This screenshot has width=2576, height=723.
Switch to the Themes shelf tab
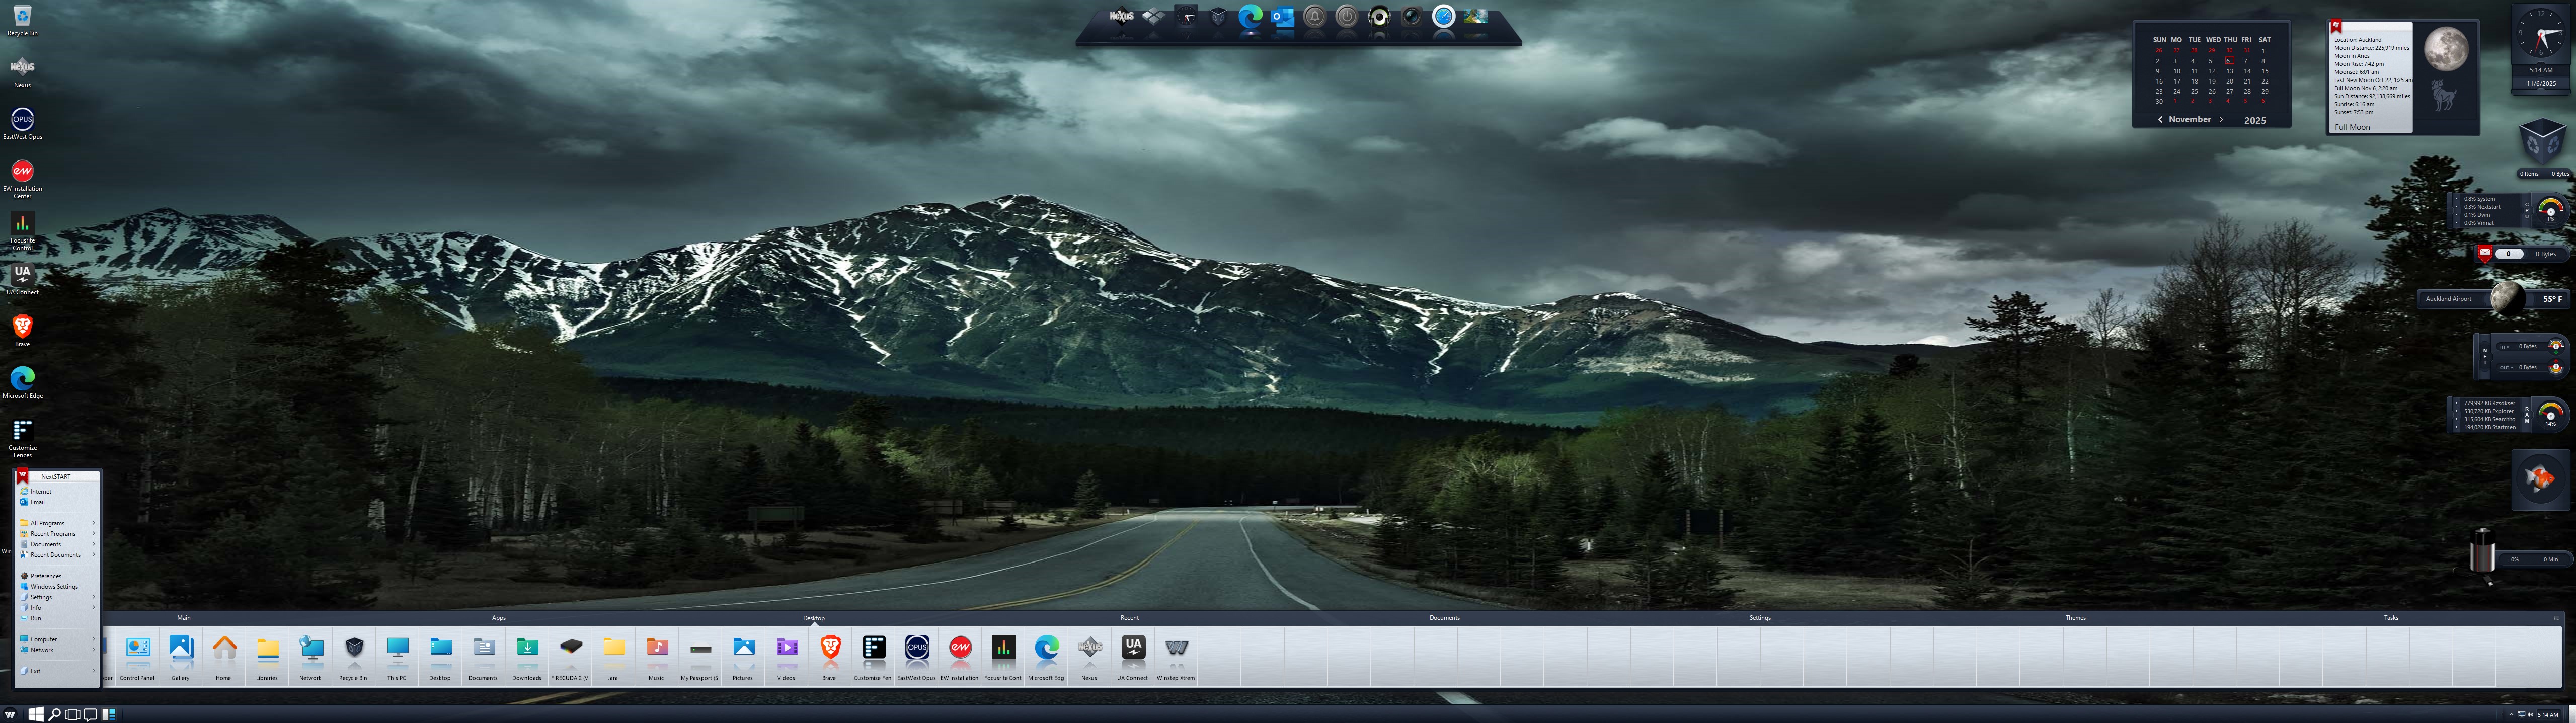tap(2075, 618)
